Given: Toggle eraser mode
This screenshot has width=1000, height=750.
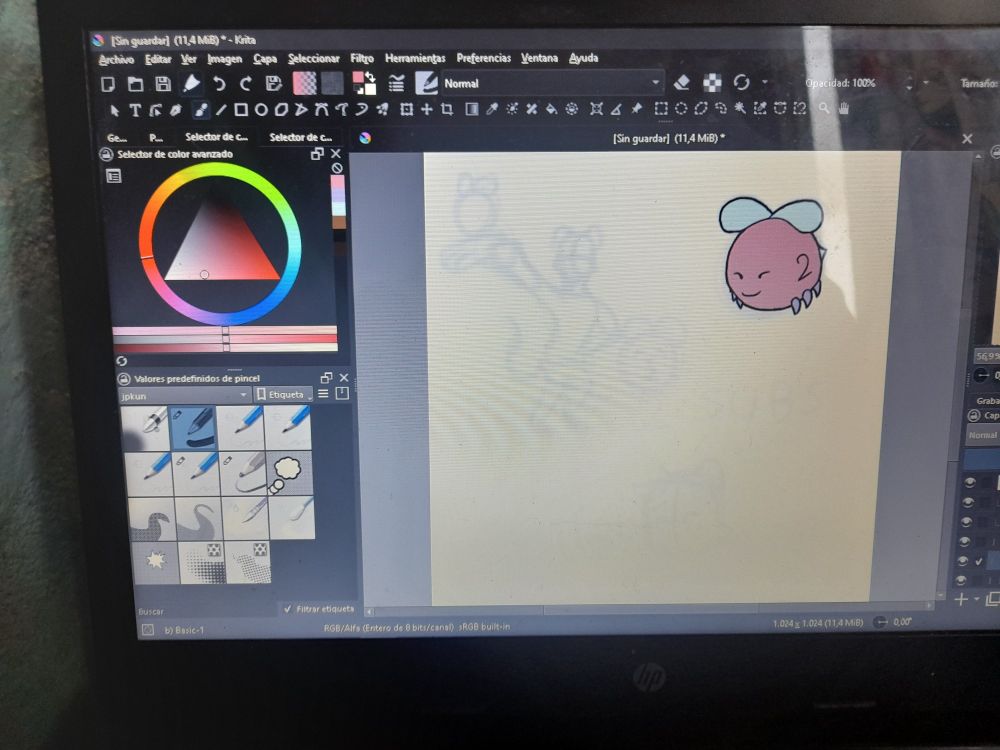Looking at the screenshot, I should [x=681, y=82].
